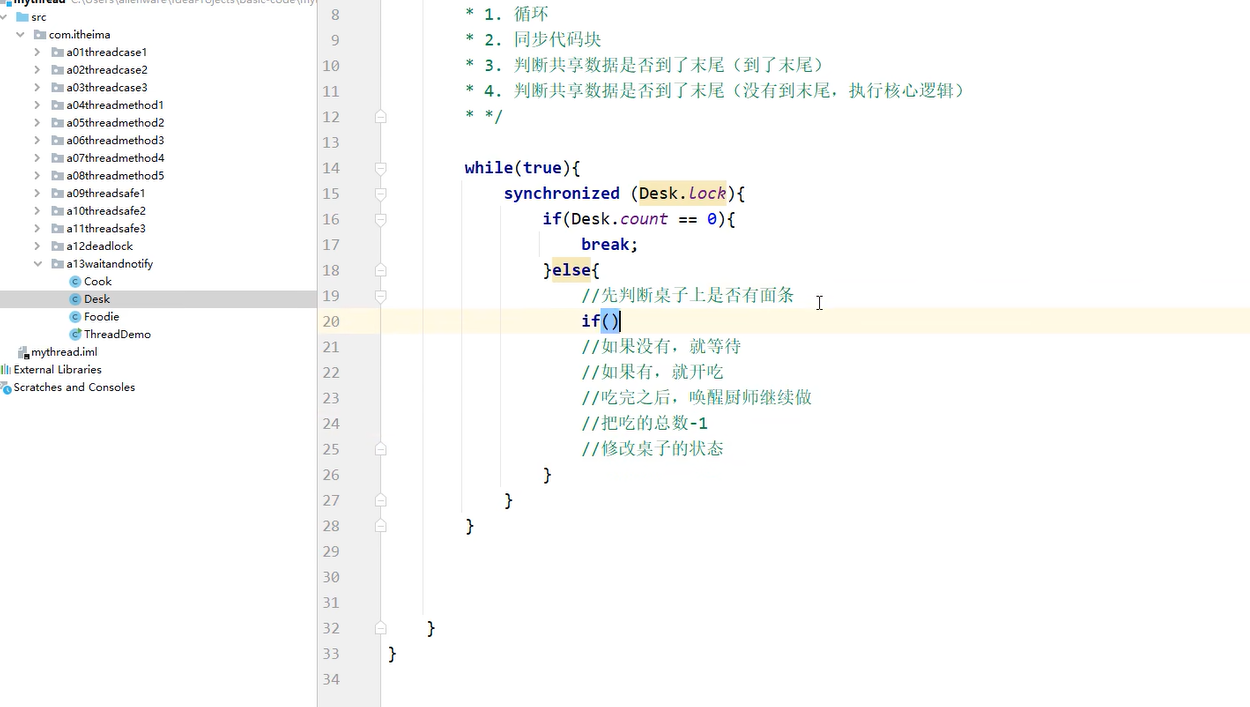Click the fold end marker at line 32

pyautogui.click(x=381, y=628)
